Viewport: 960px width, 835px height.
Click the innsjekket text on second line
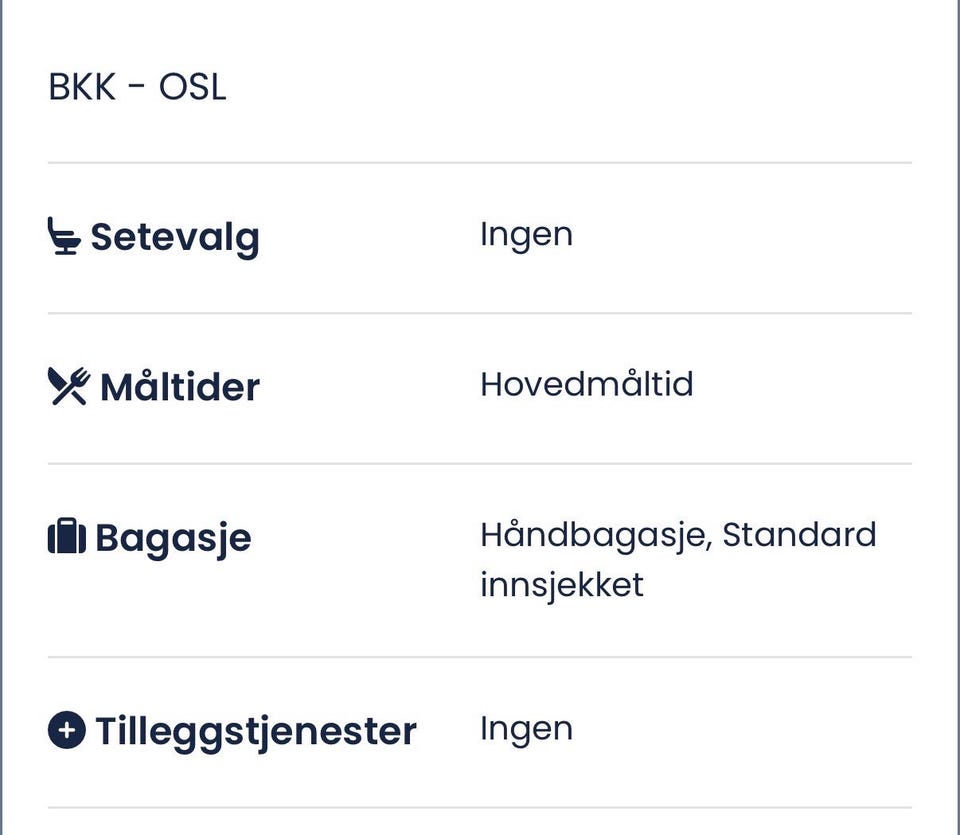(x=561, y=584)
